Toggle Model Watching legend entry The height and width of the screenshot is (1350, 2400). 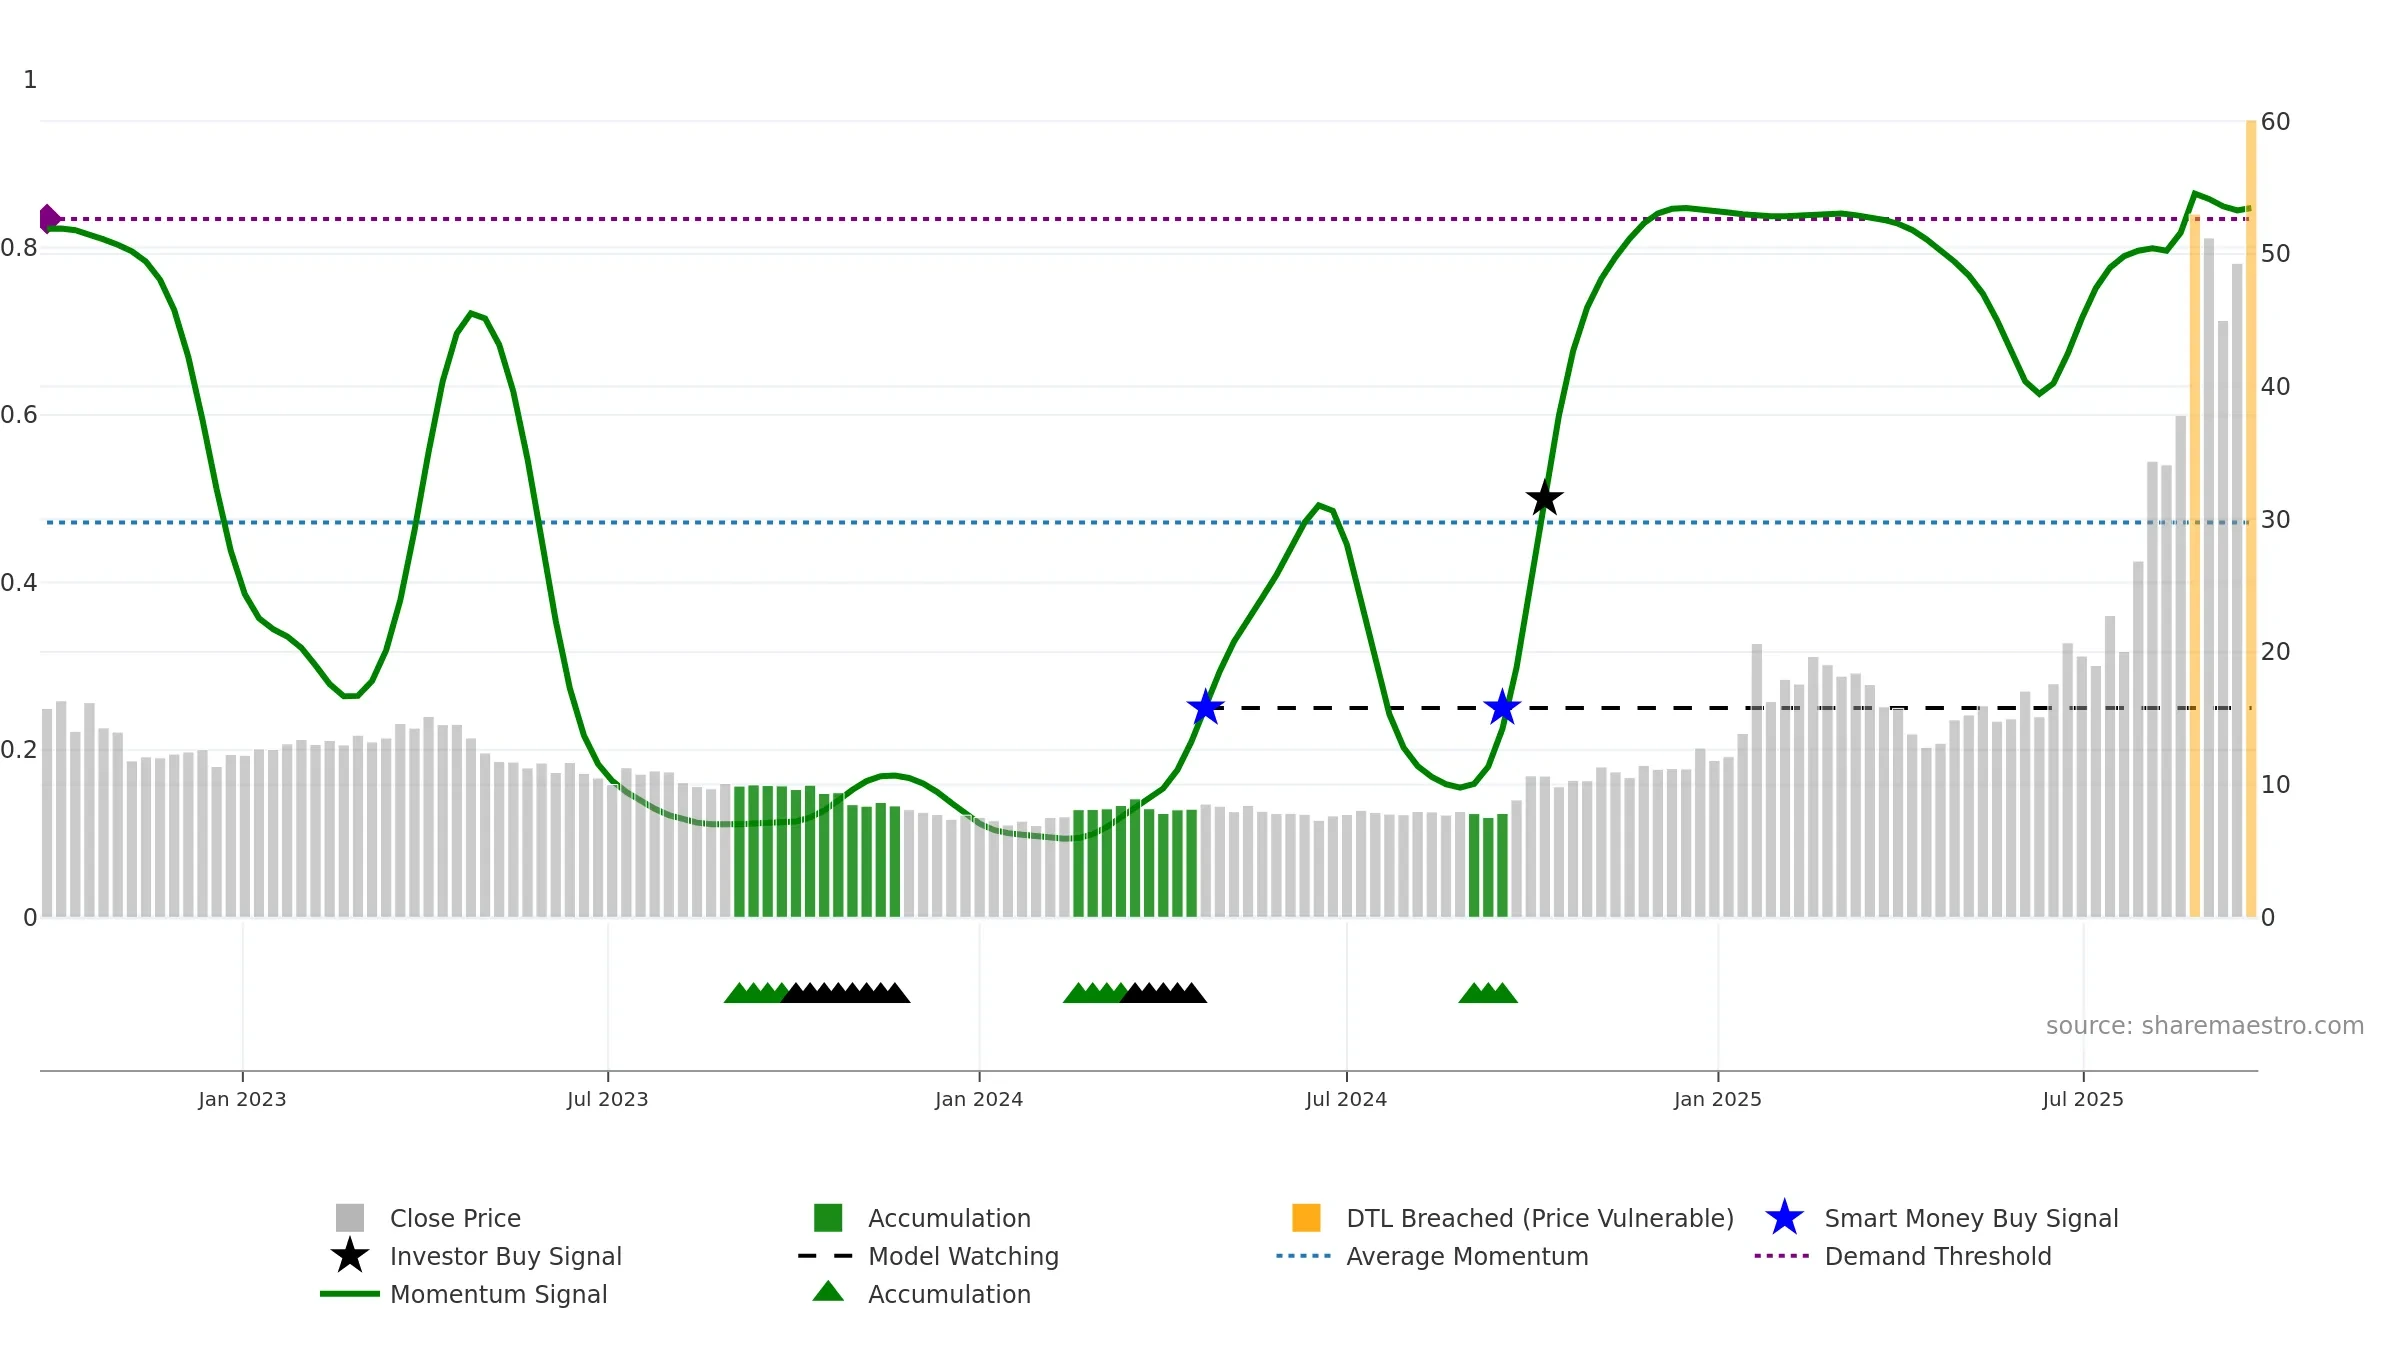point(963,1256)
